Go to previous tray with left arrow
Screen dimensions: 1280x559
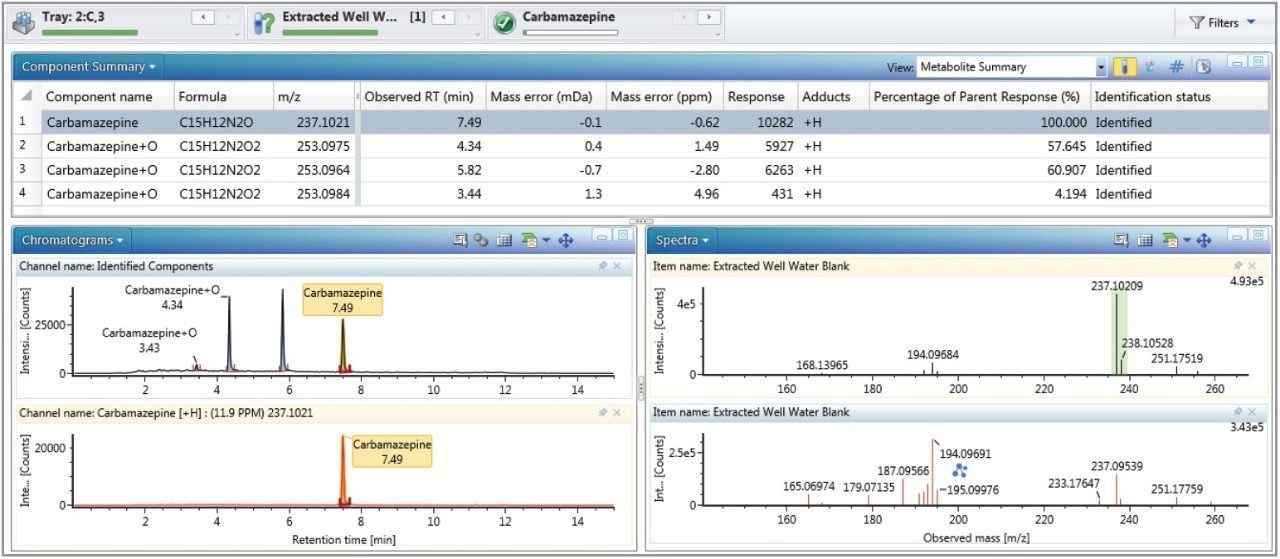coord(203,17)
